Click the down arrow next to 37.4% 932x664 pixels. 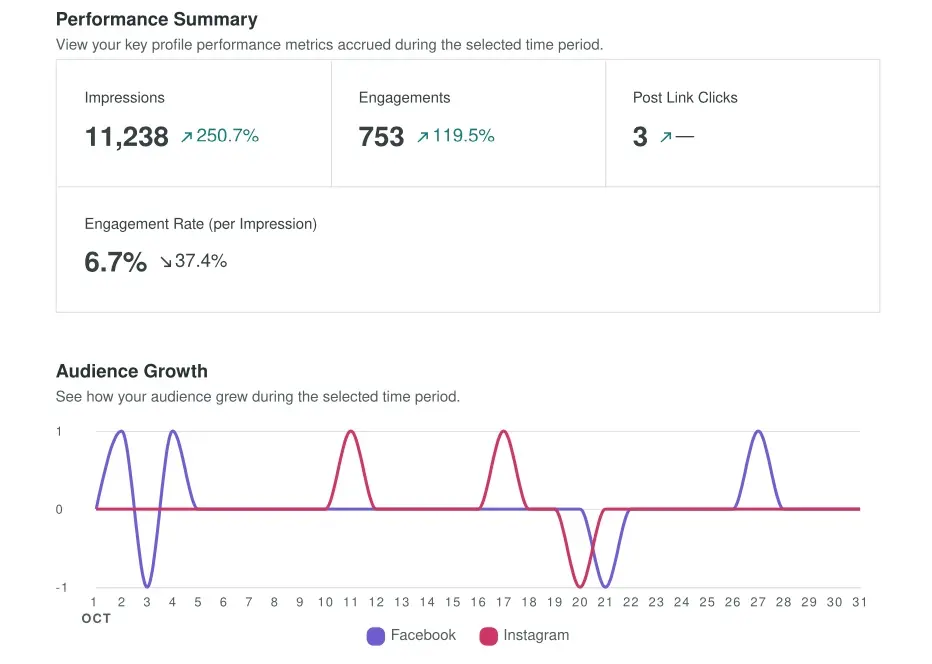166,263
